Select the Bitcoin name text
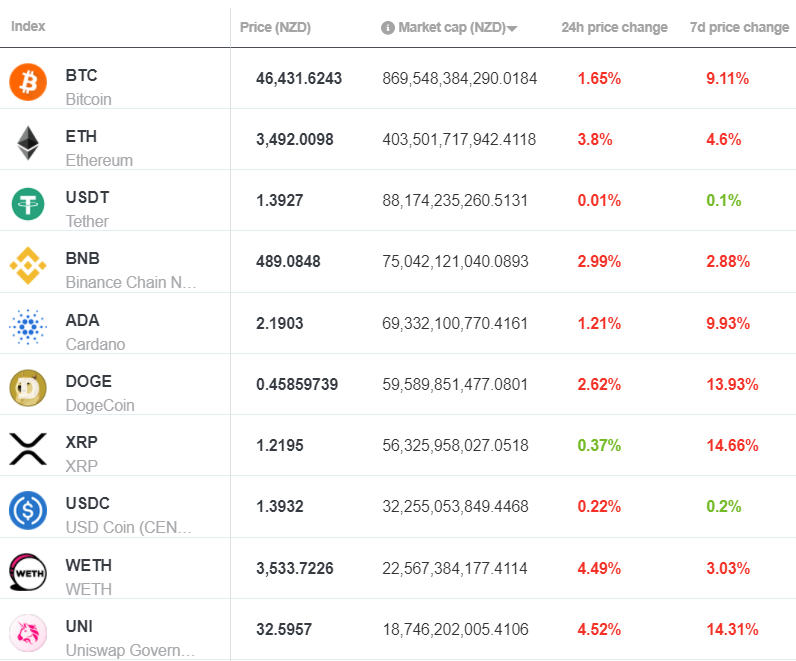Image resolution: width=796 pixels, height=661 pixels. pyautogui.click(x=88, y=99)
